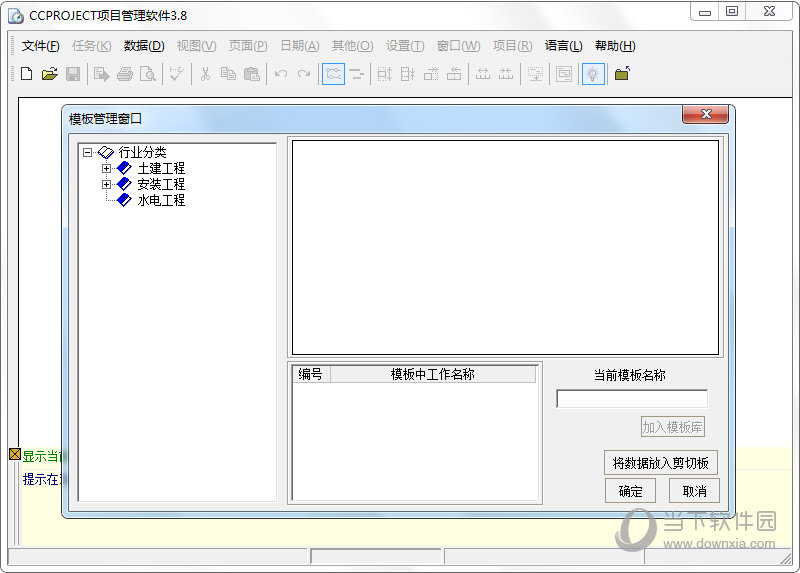Open the 数据(D) menu
This screenshot has height=573, width=800.
tap(144, 46)
